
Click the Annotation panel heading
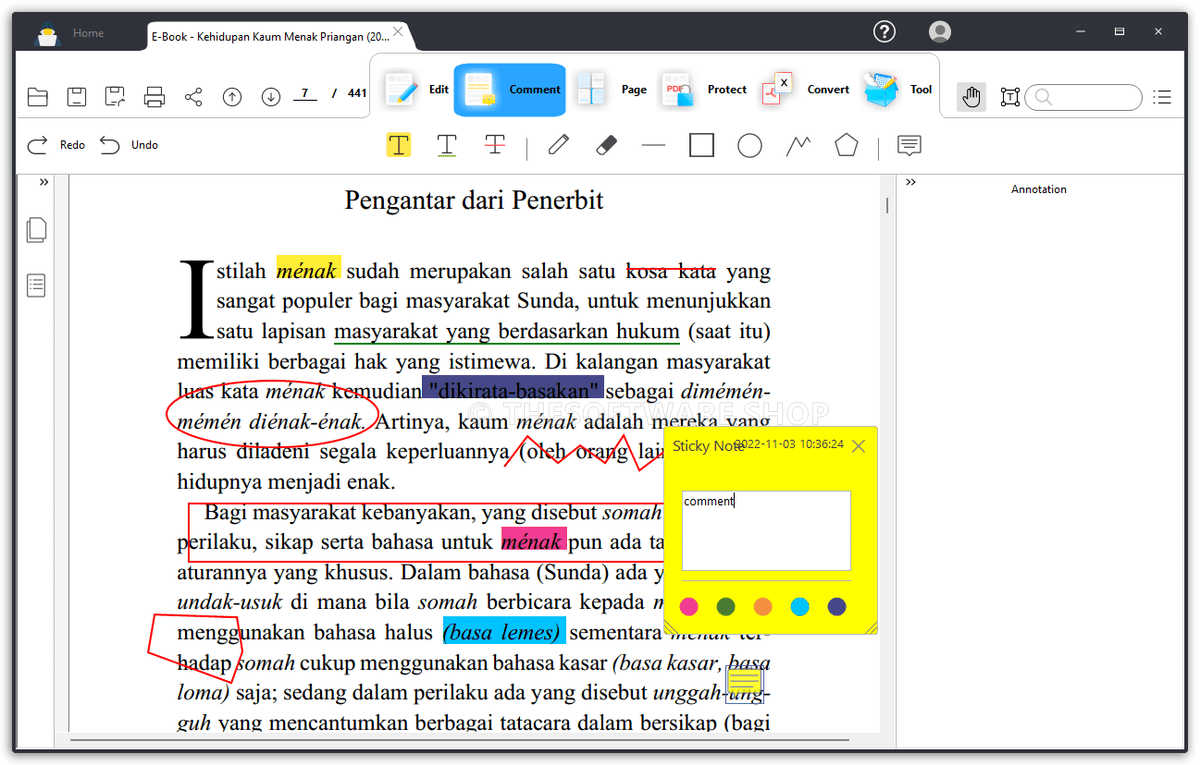point(1039,189)
